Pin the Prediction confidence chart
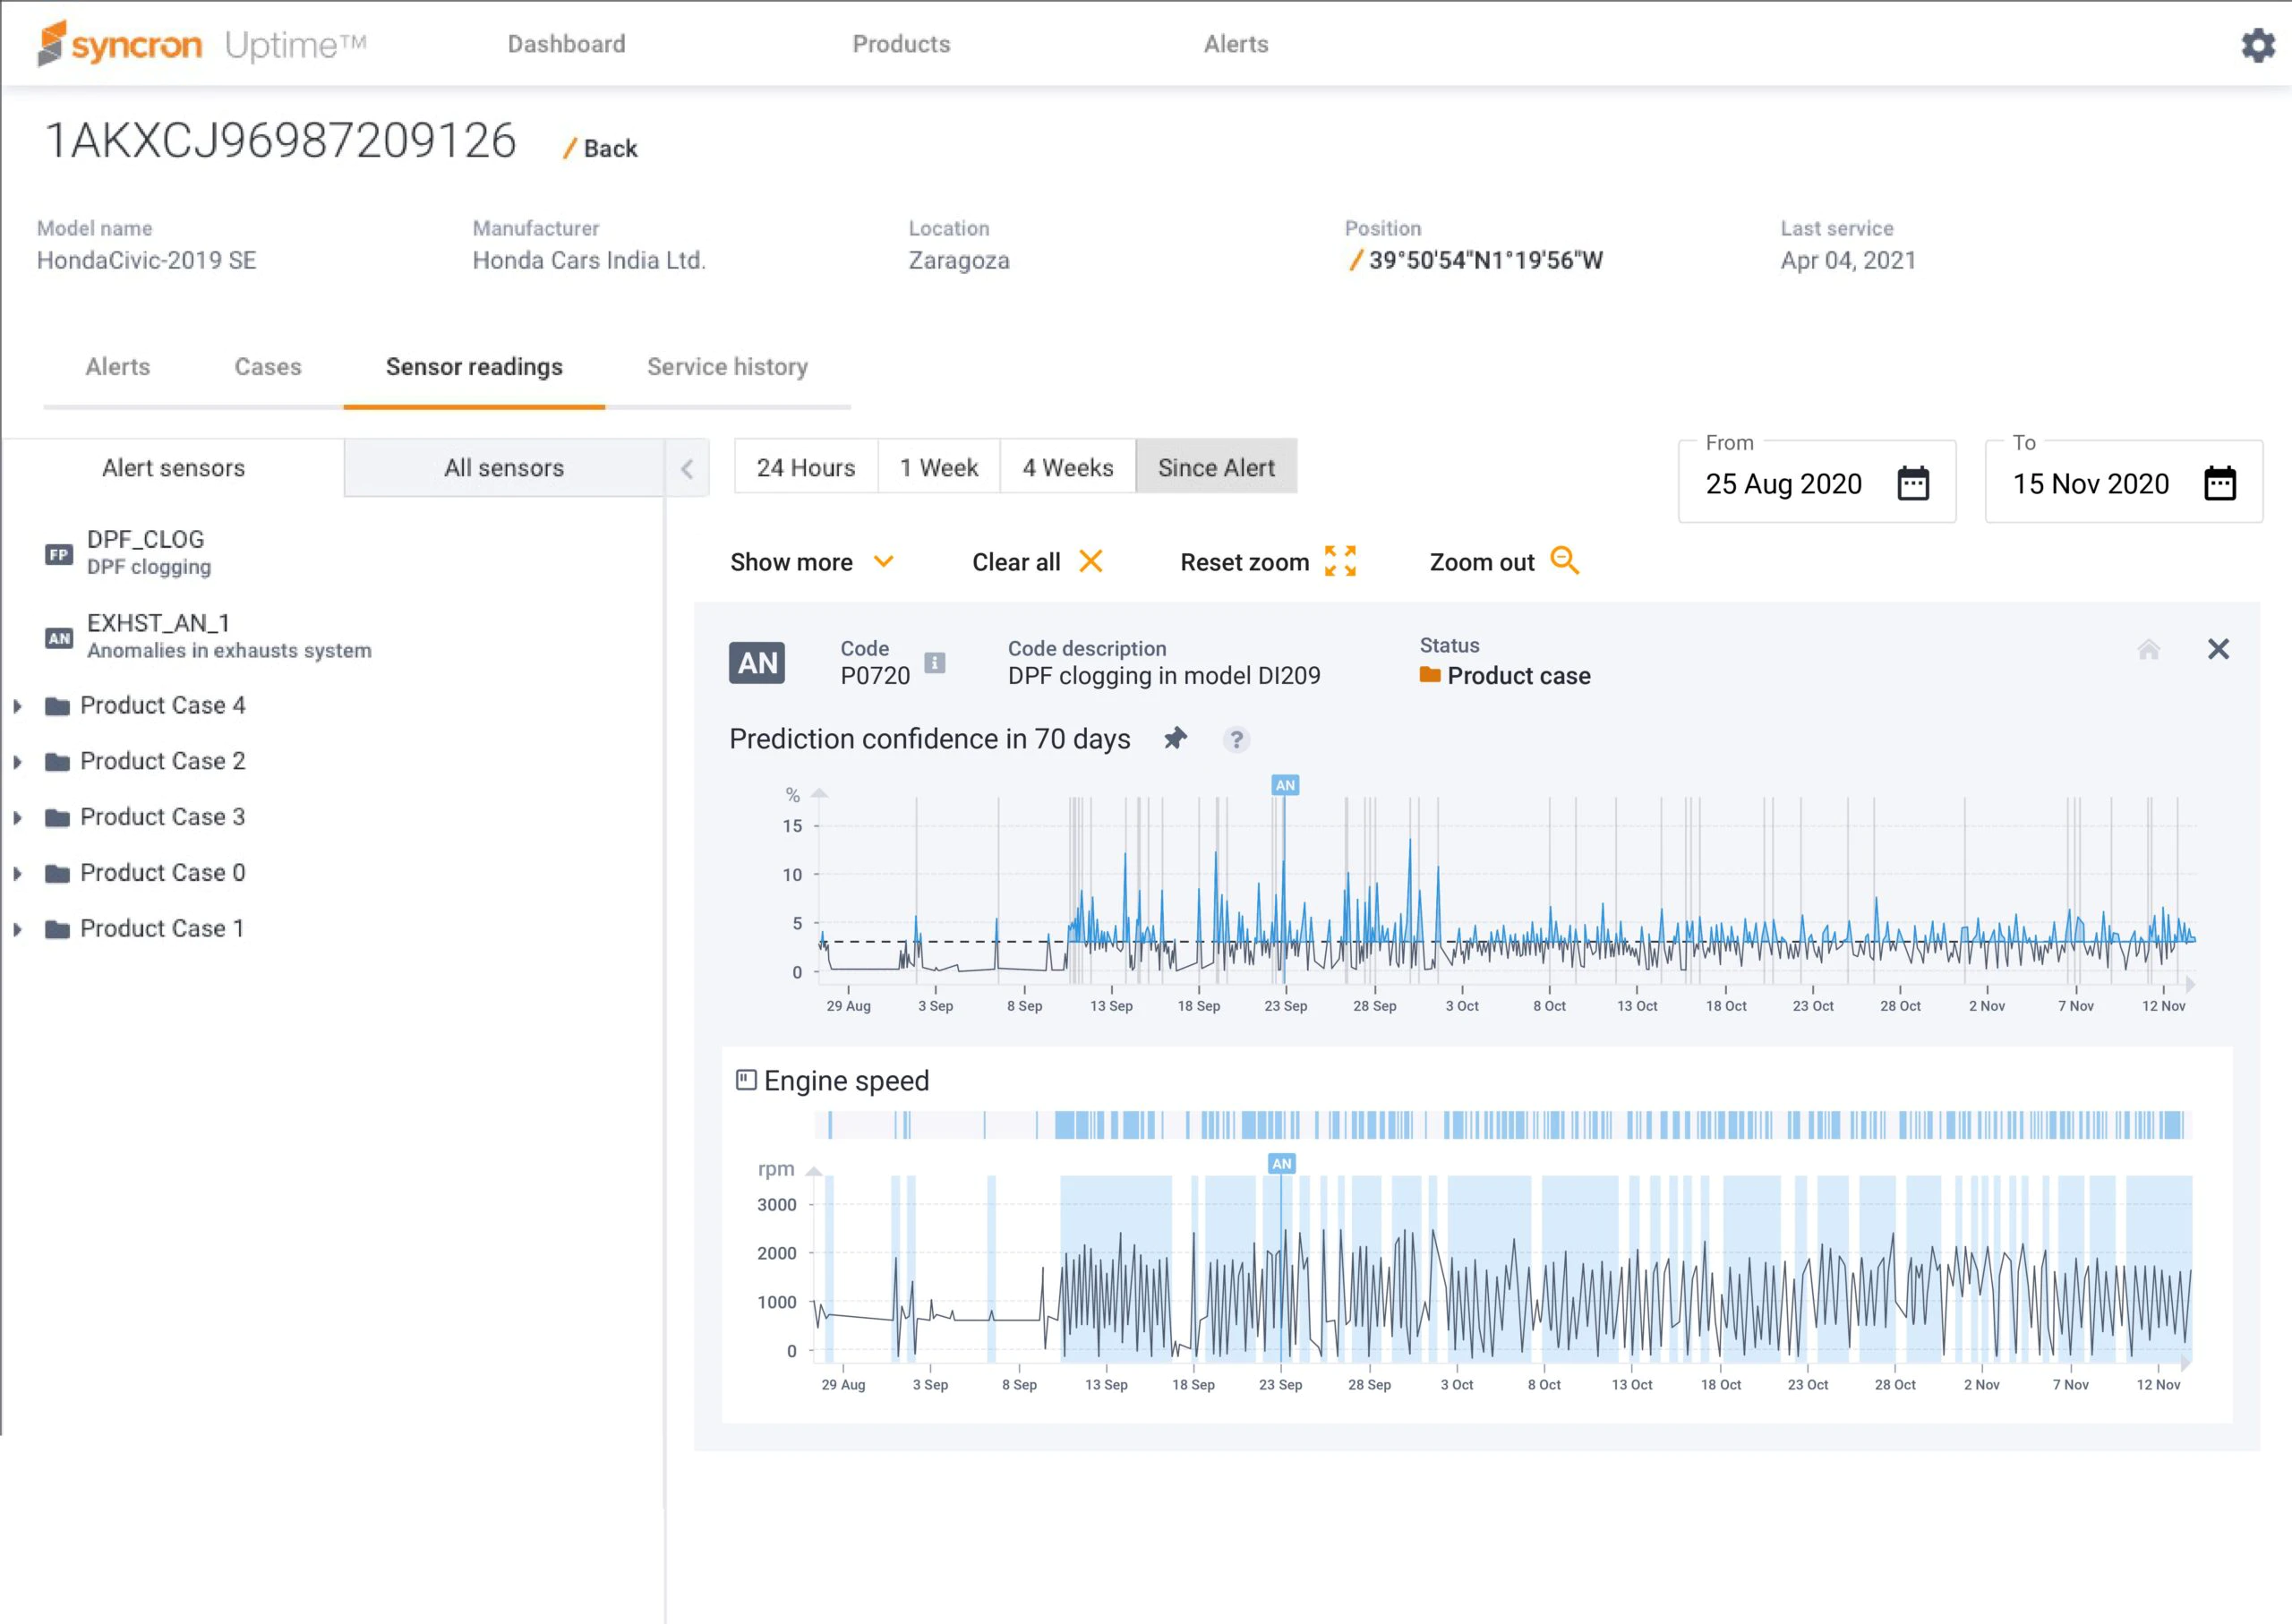 (1176, 739)
